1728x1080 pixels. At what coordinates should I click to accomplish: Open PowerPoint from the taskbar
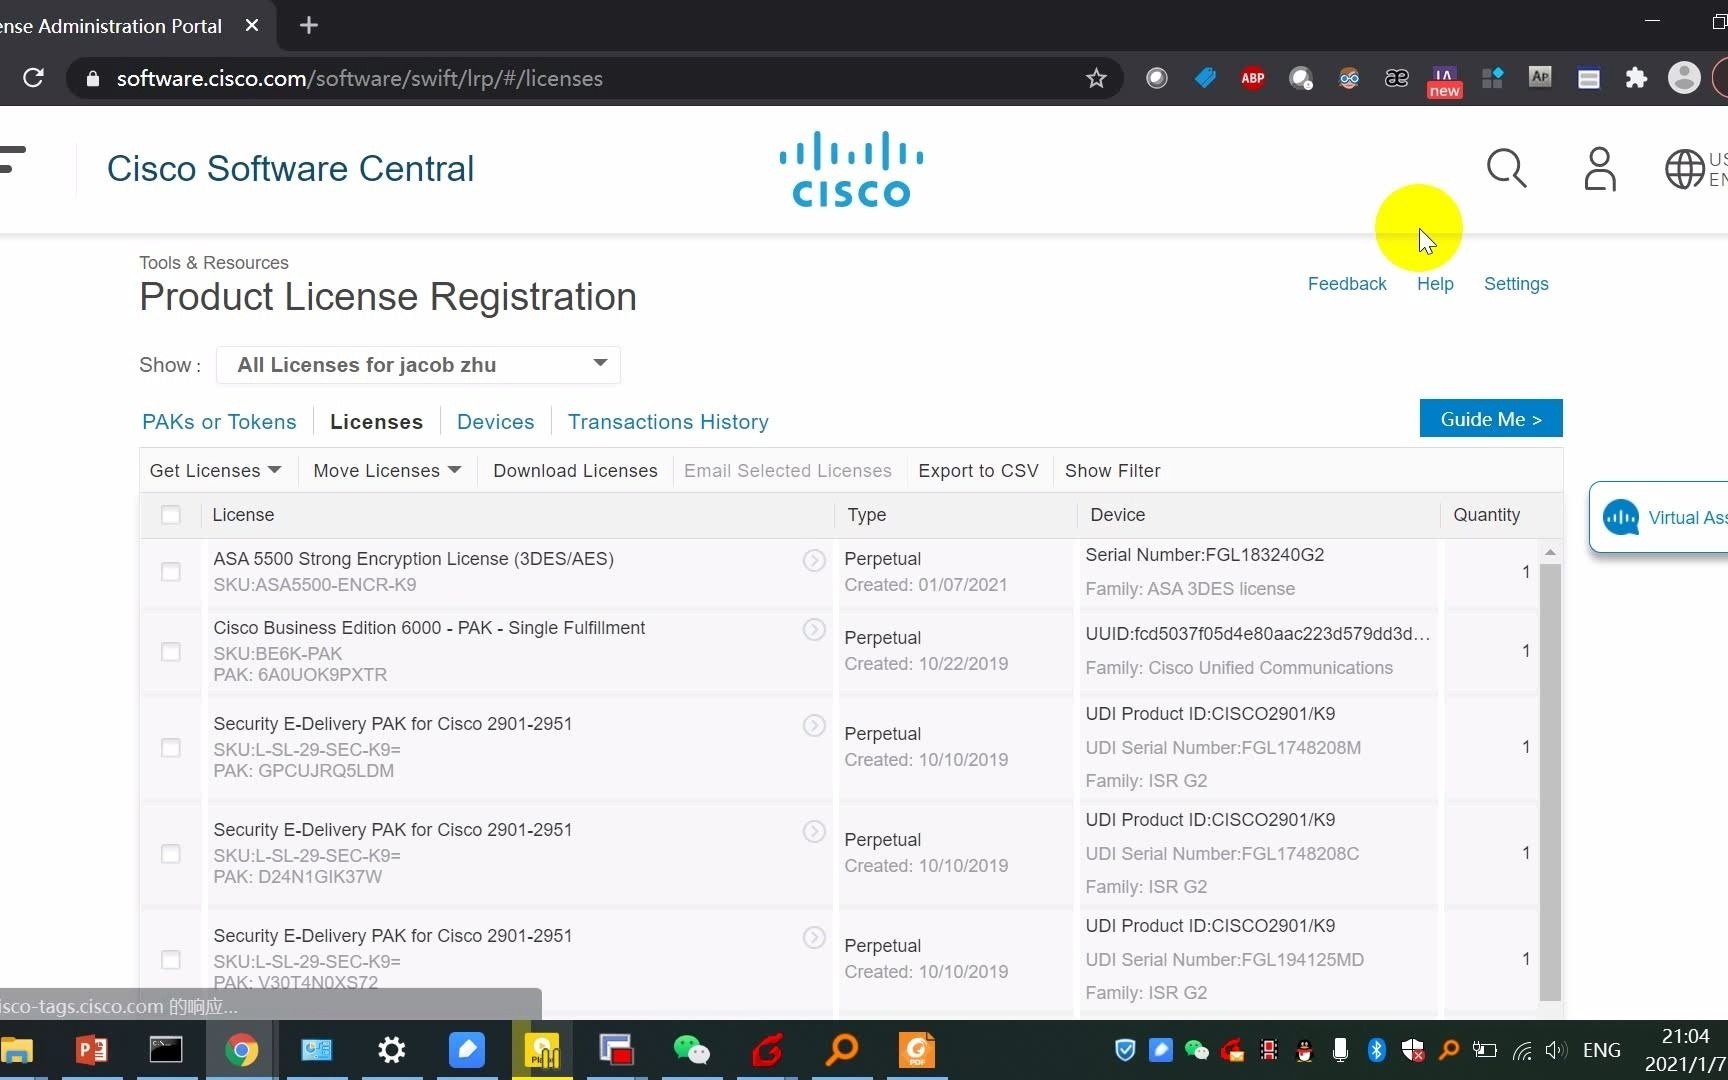[x=91, y=1050]
